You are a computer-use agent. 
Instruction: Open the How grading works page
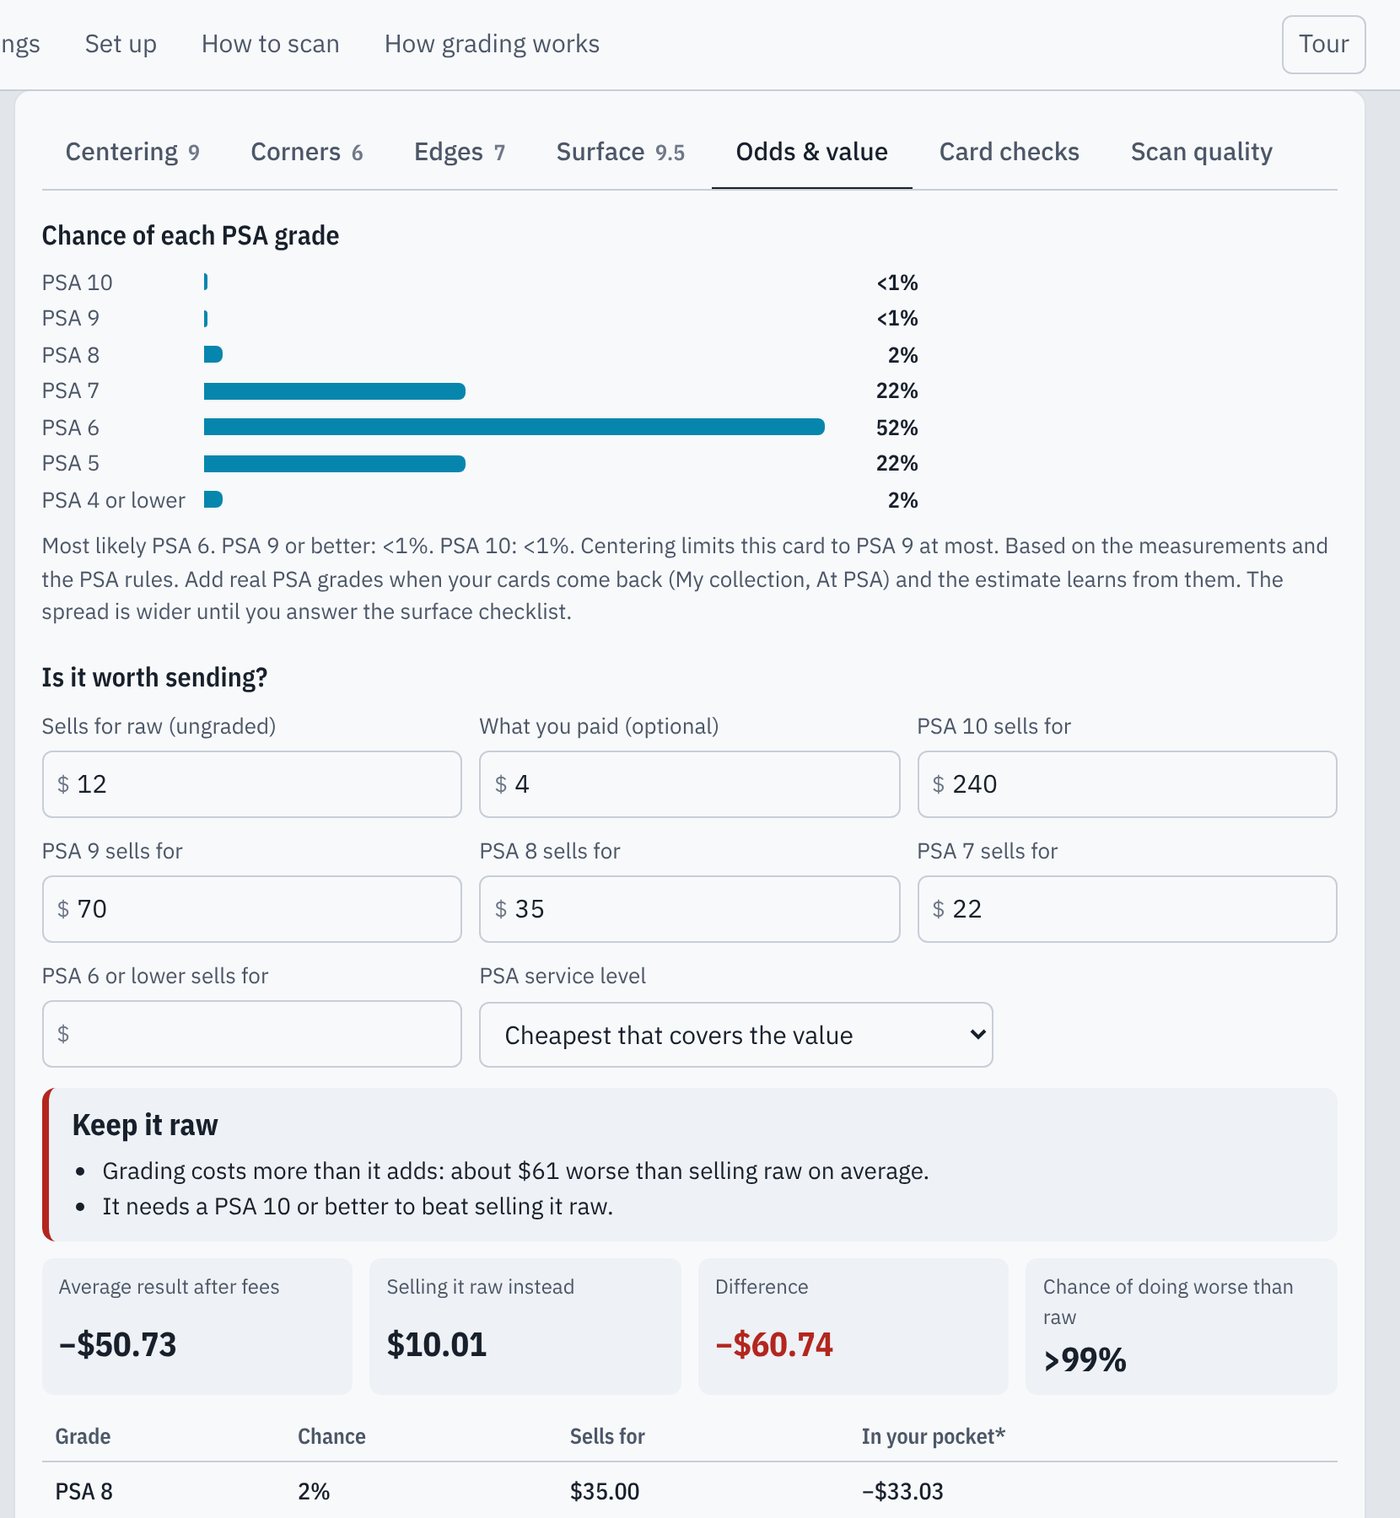[492, 44]
